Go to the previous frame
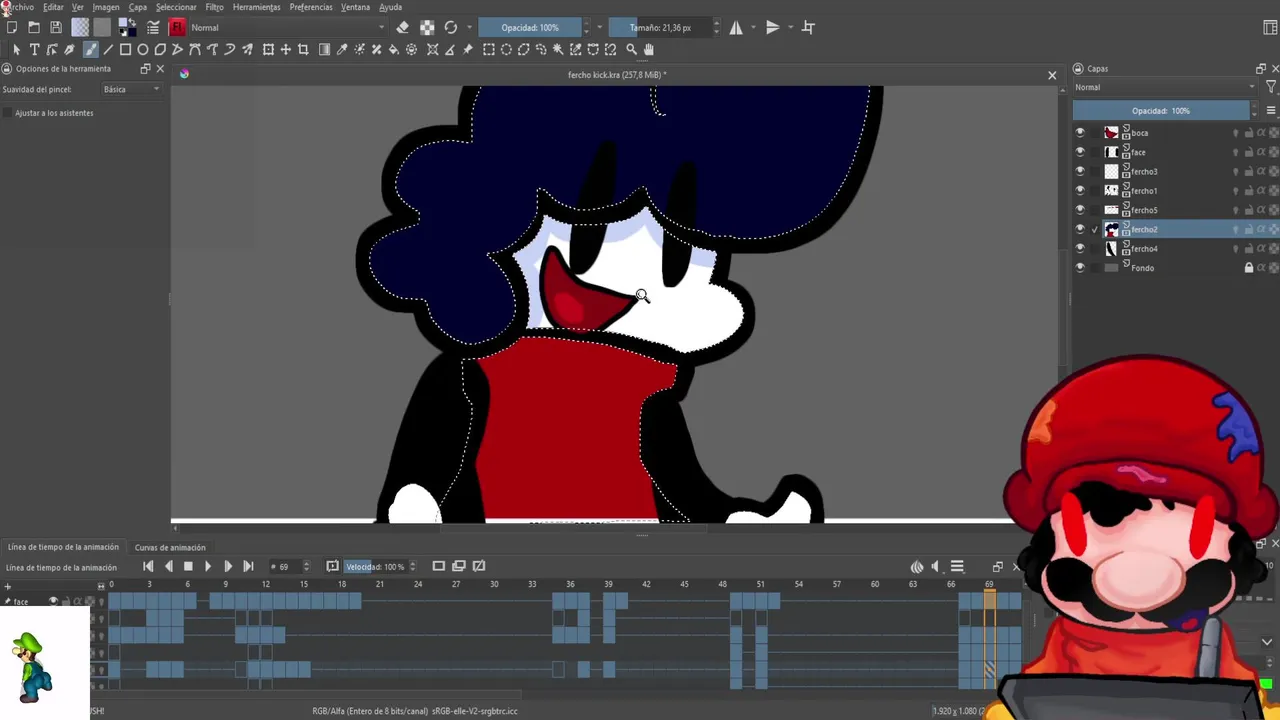 click(x=168, y=566)
